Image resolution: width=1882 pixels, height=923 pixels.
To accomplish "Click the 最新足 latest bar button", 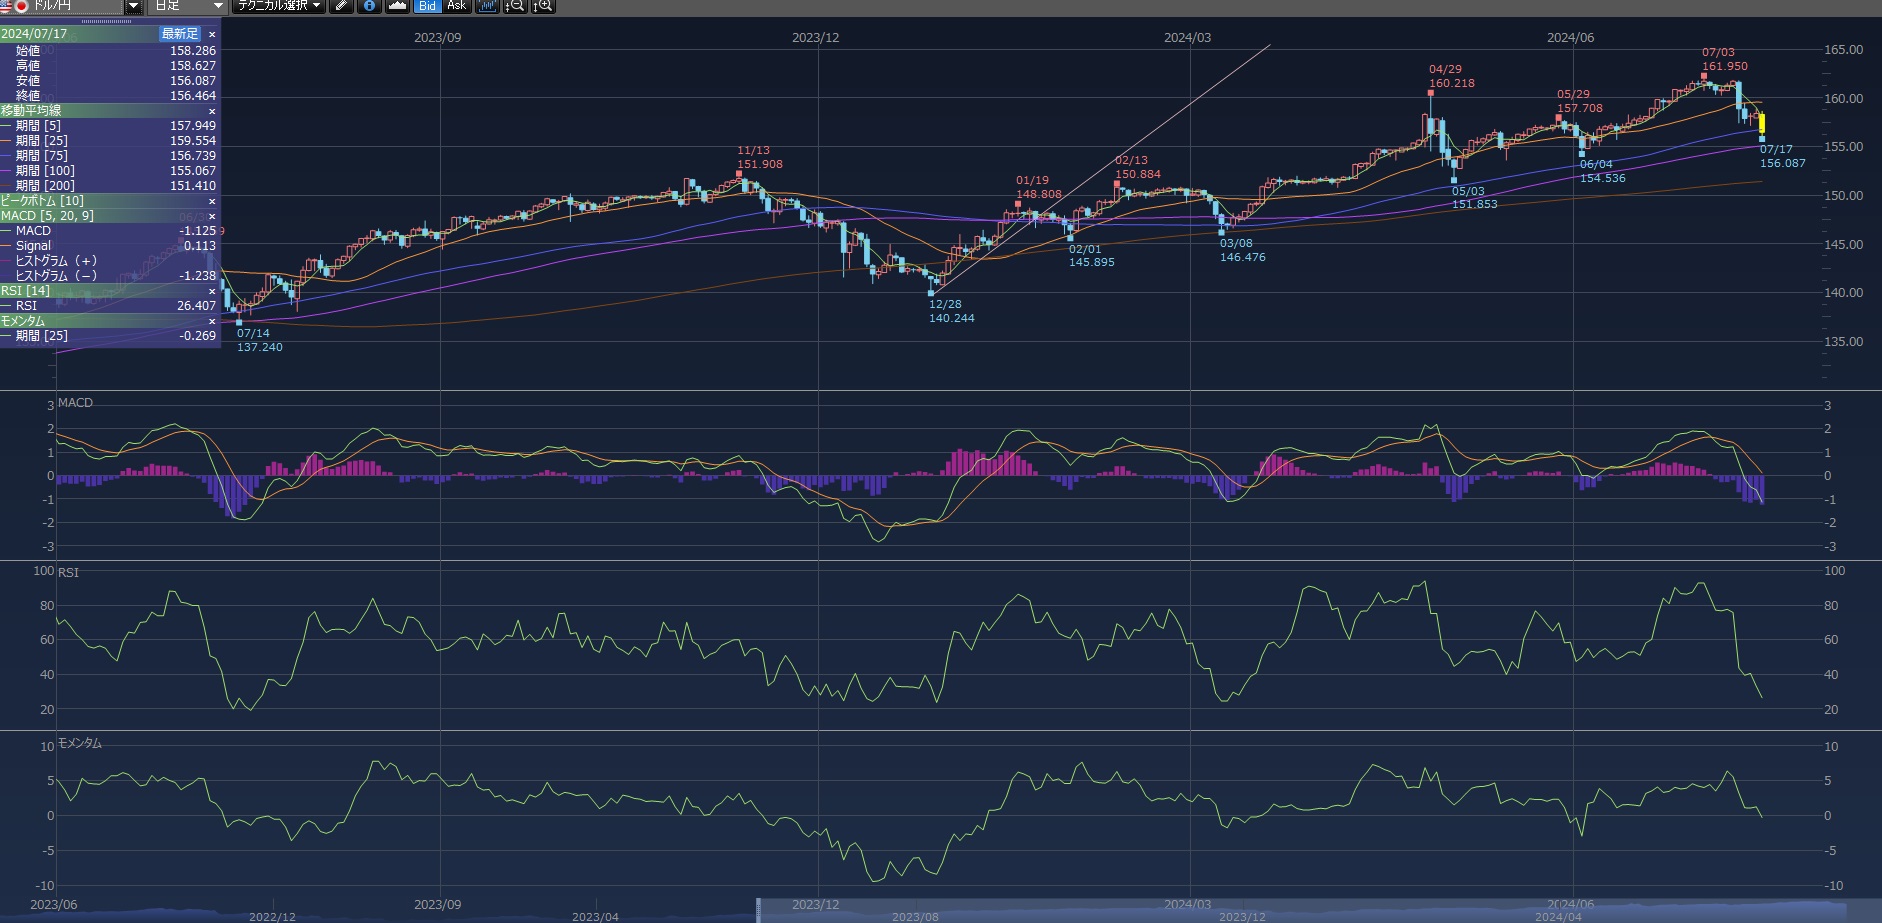I will (180, 34).
